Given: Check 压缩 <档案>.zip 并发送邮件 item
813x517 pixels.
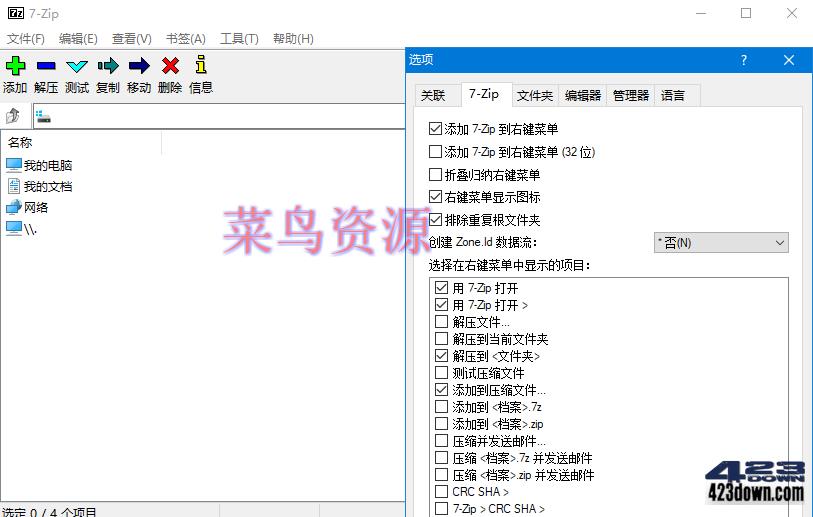Looking at the screenshot, I should point(441,474).
